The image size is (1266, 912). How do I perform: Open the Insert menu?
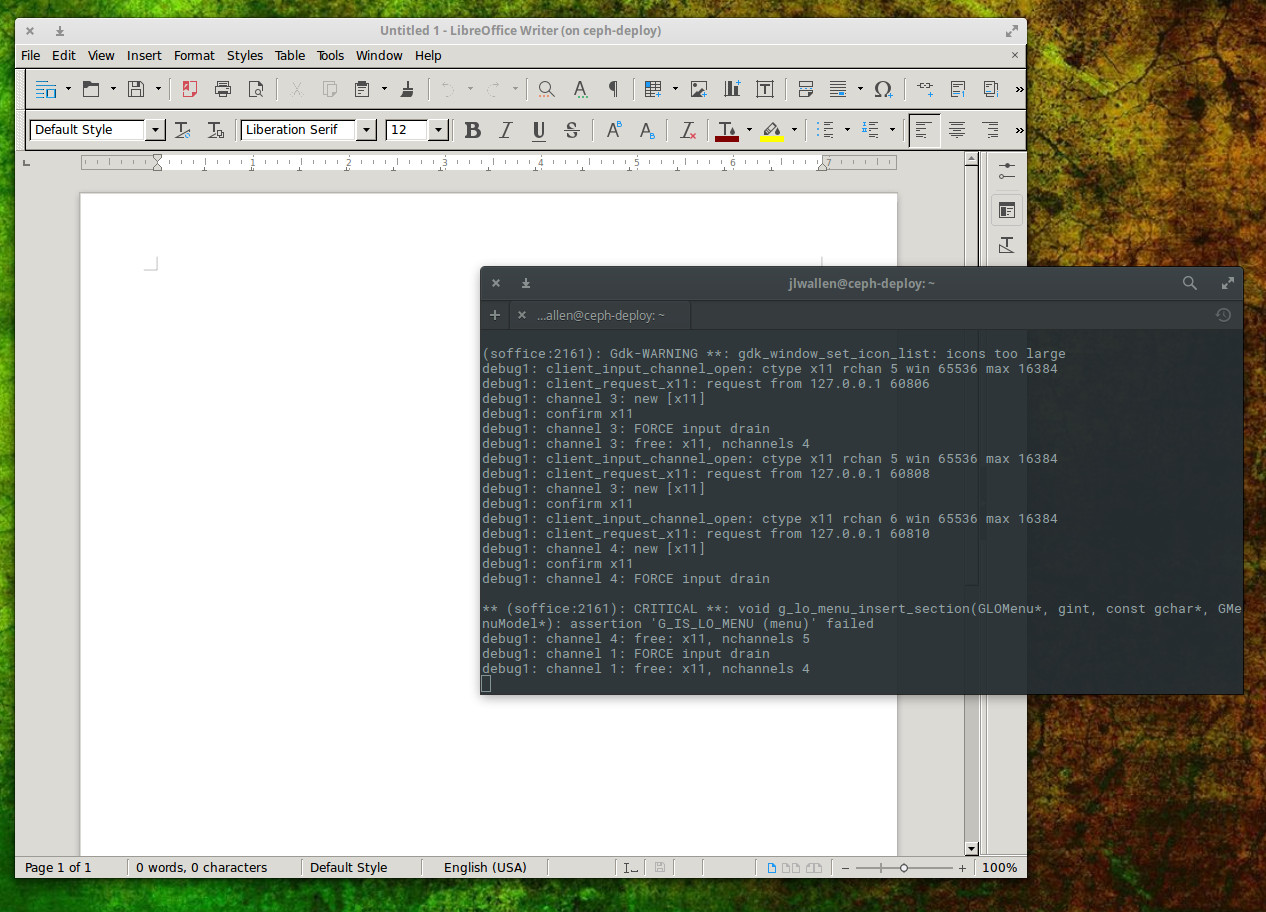144,56
